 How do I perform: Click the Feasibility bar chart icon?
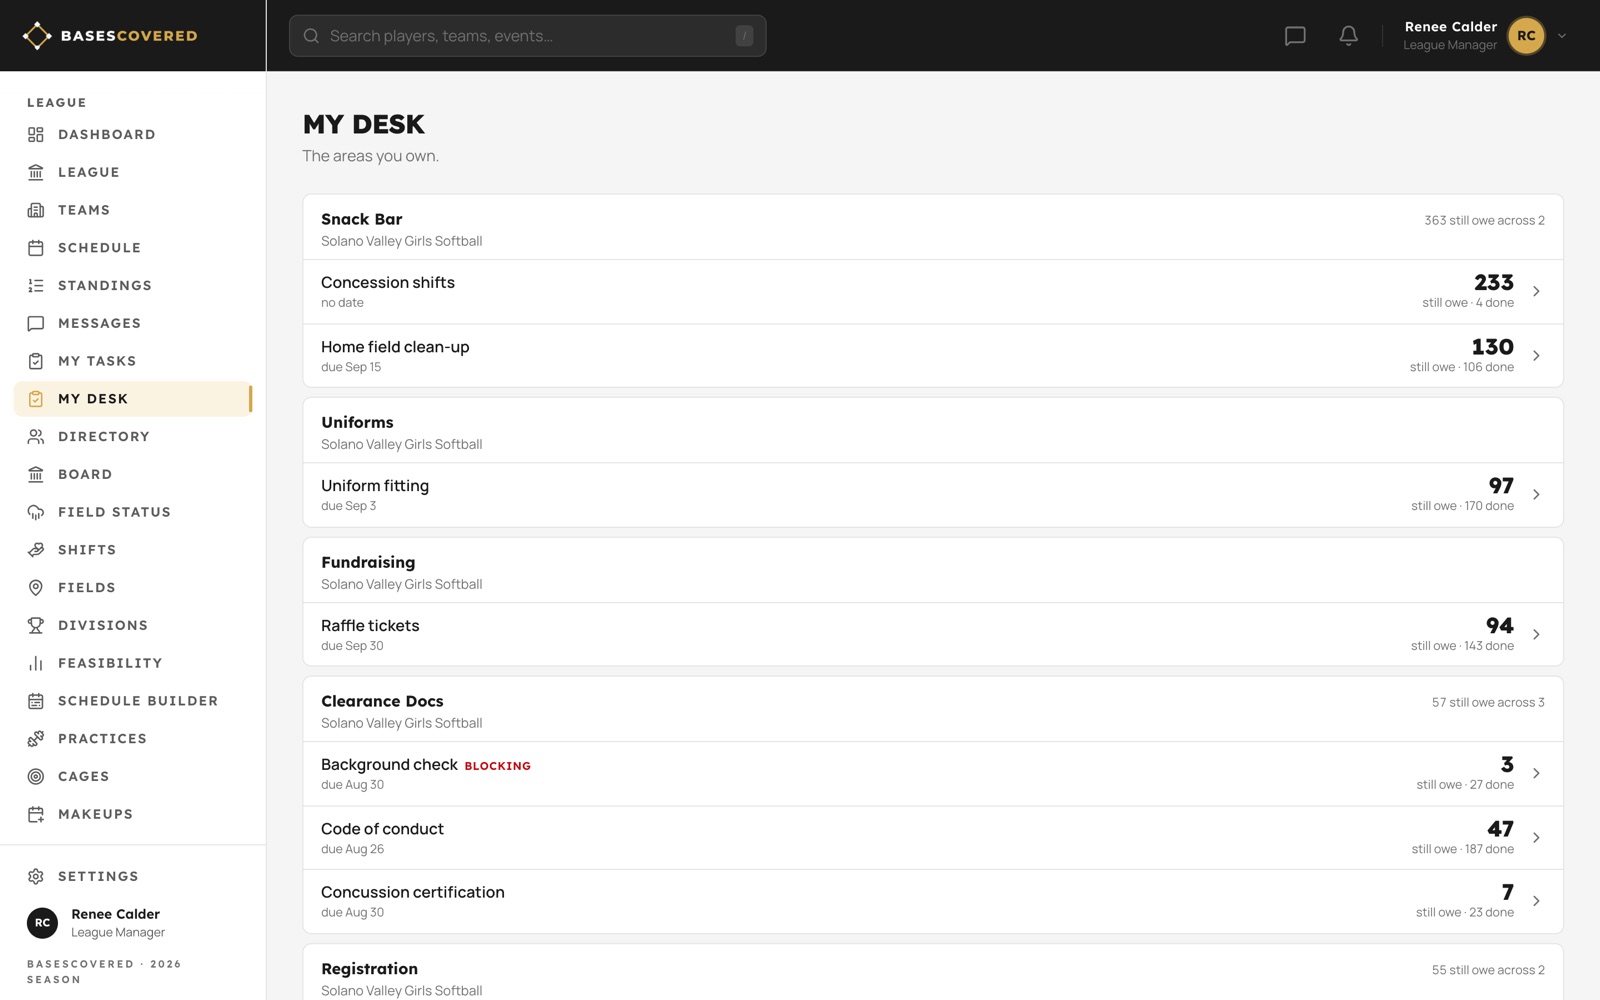(x=36, y=663)
